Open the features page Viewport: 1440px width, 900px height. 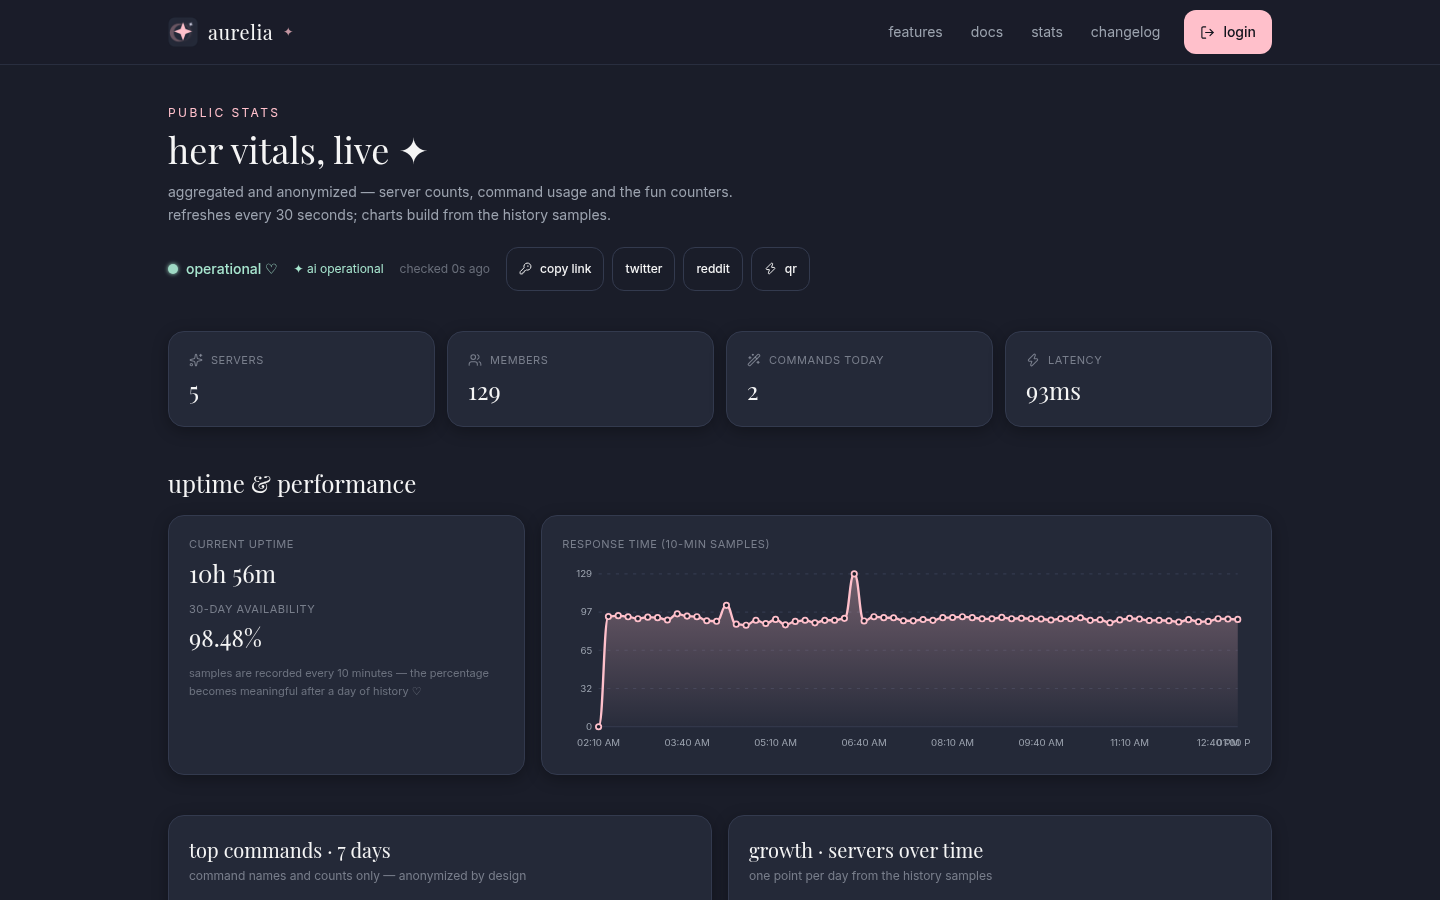point(915,32)
